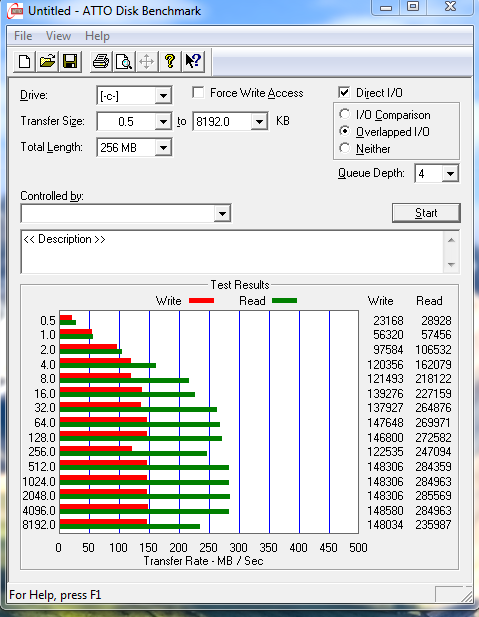Click the green Read legend swatch
This screenshot has height=617, width=479.
click(284, 301)
